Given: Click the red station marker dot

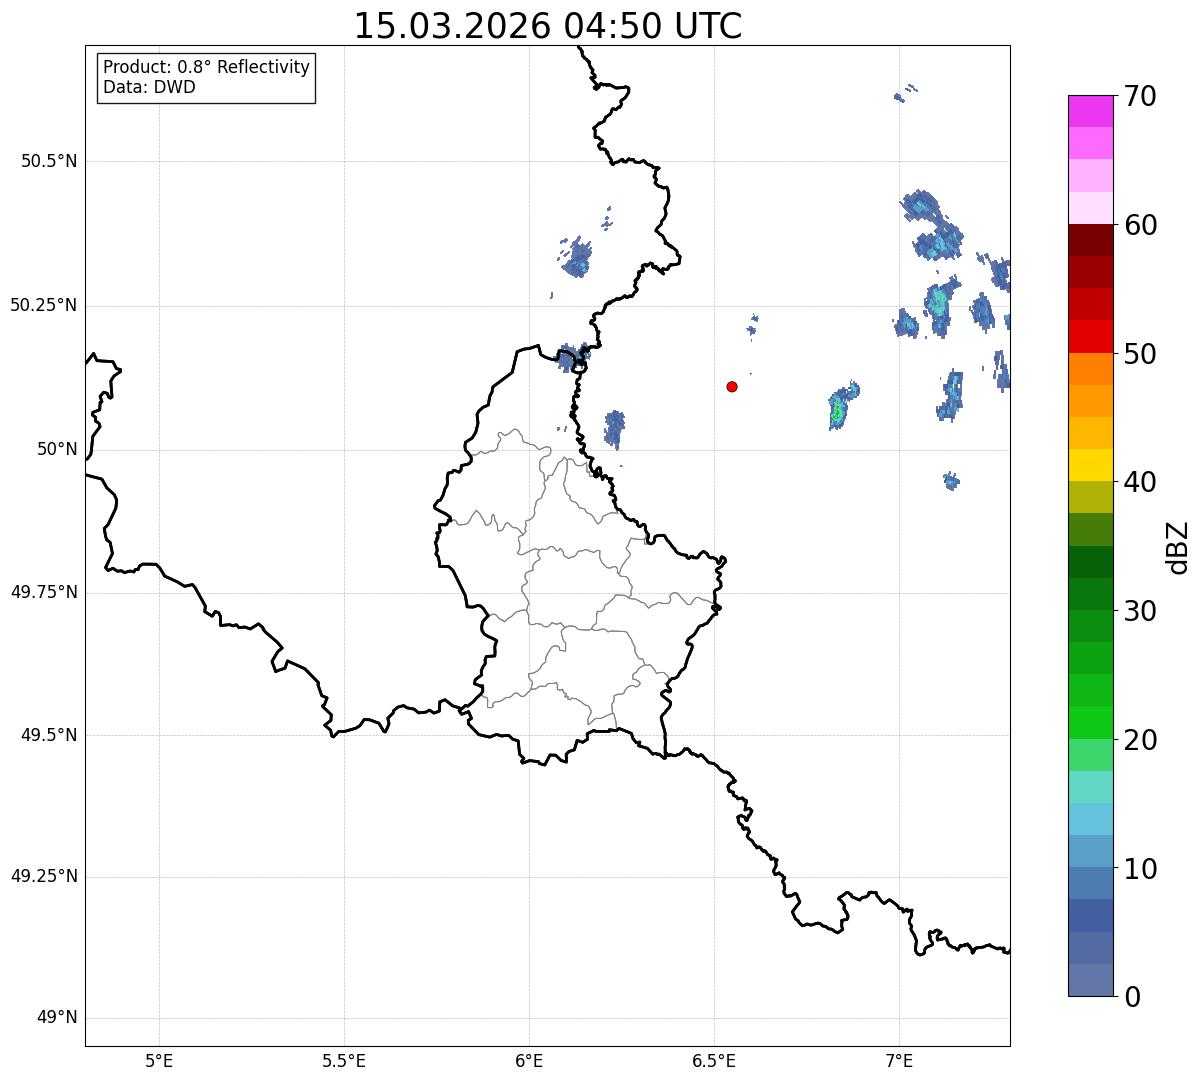Looking at the screenshot, I should 732,386.
